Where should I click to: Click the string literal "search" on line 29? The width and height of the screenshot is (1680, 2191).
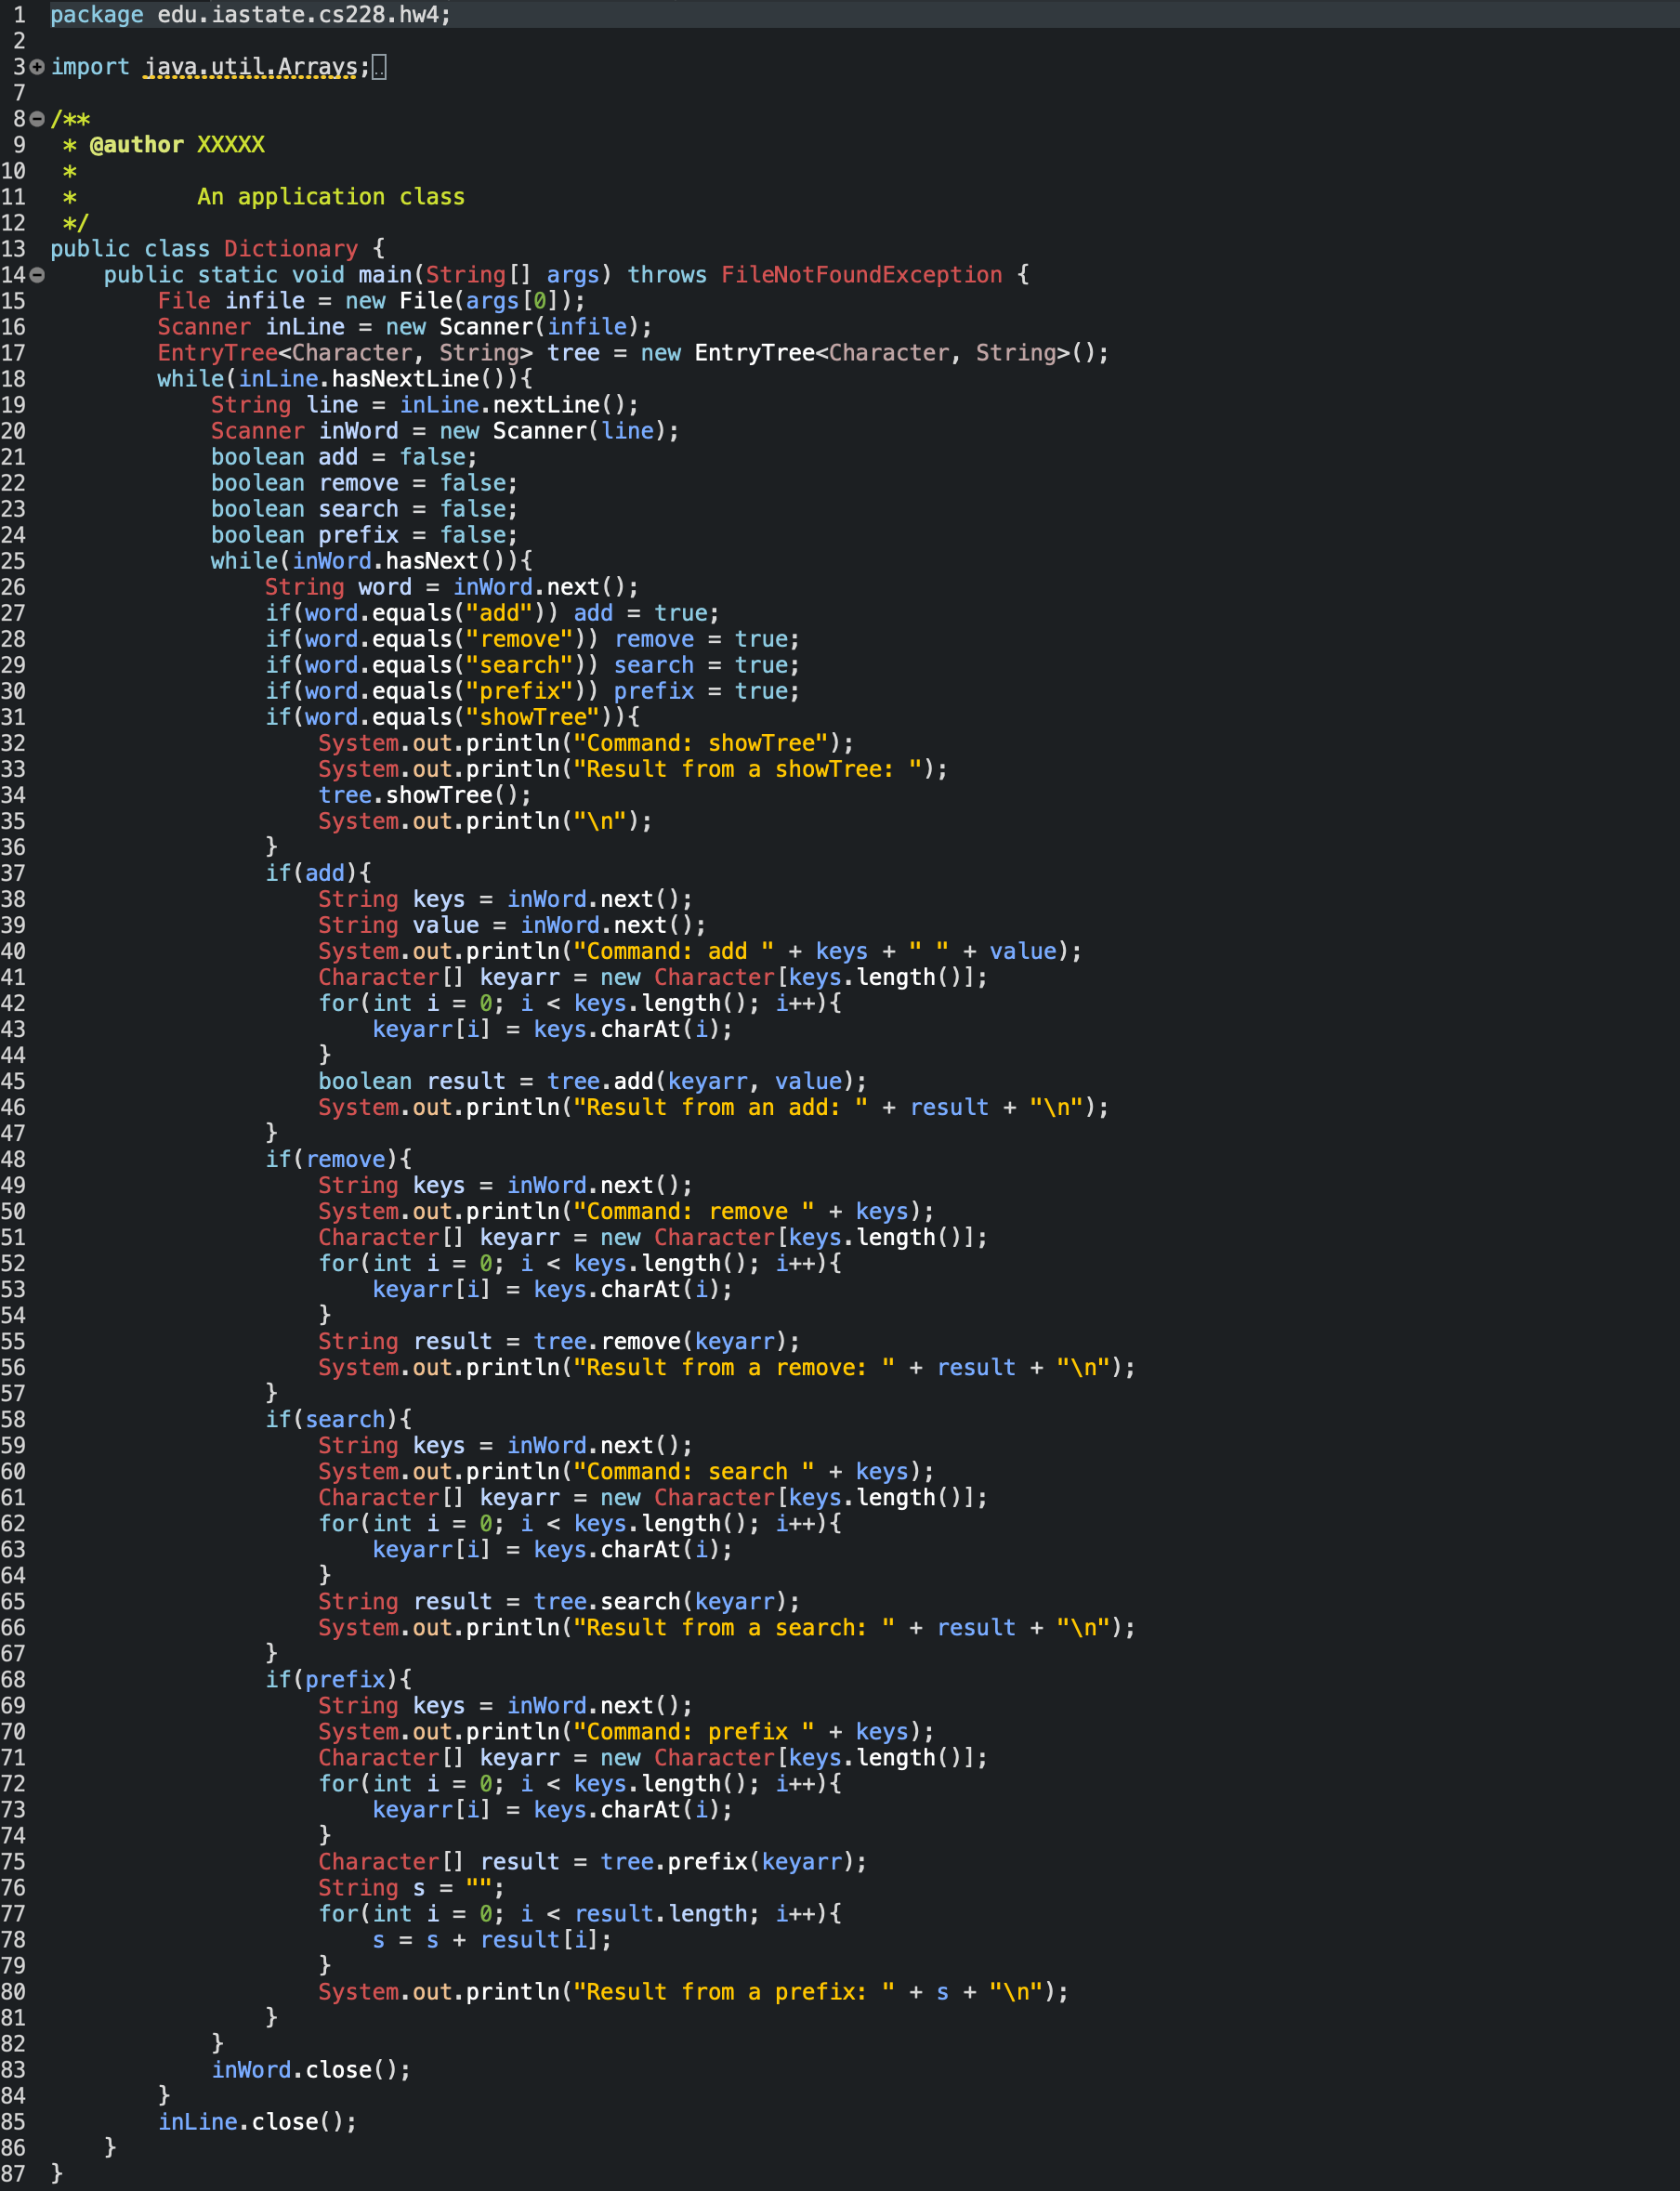click(x=518, y=665)
